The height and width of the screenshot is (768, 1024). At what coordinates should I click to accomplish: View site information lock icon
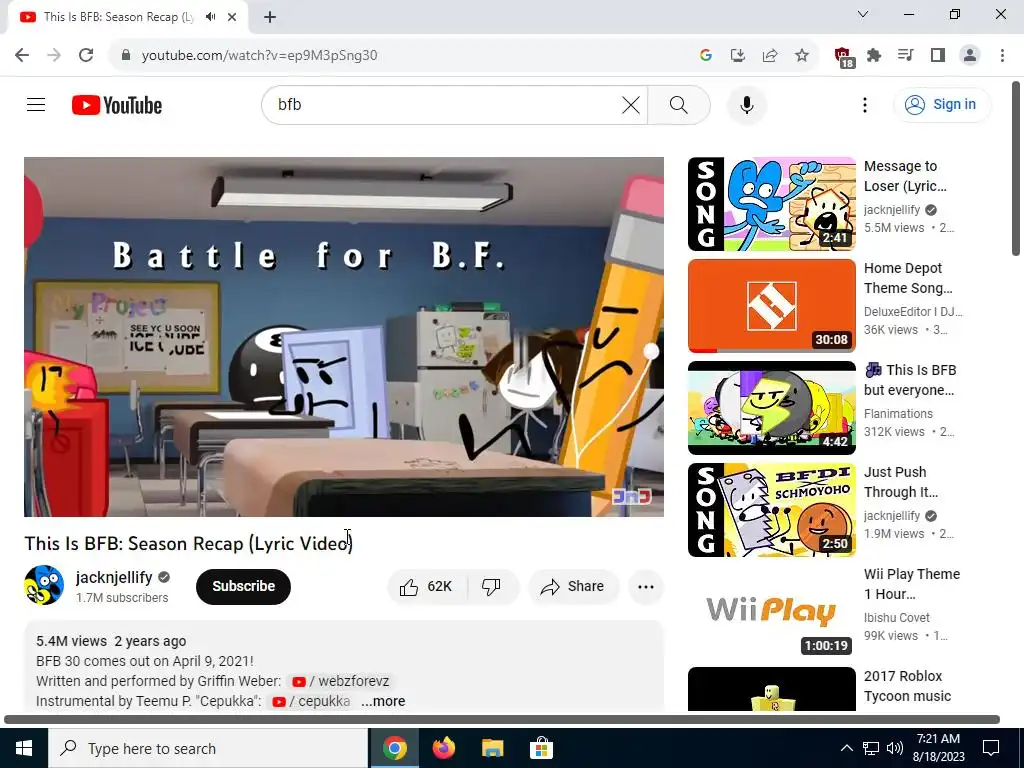126,55
